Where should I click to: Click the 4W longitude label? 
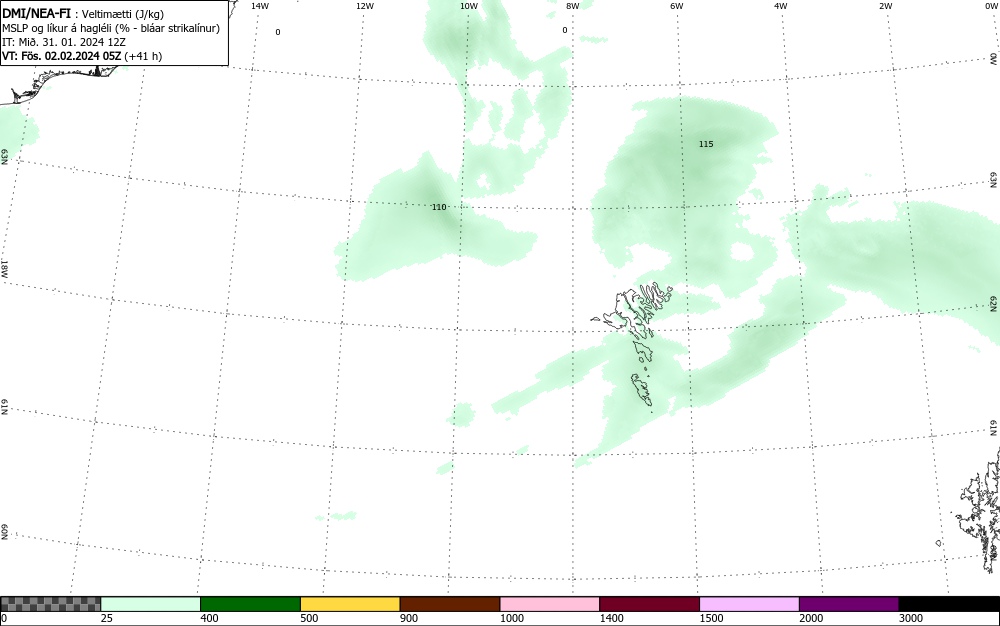click(781, 6)
